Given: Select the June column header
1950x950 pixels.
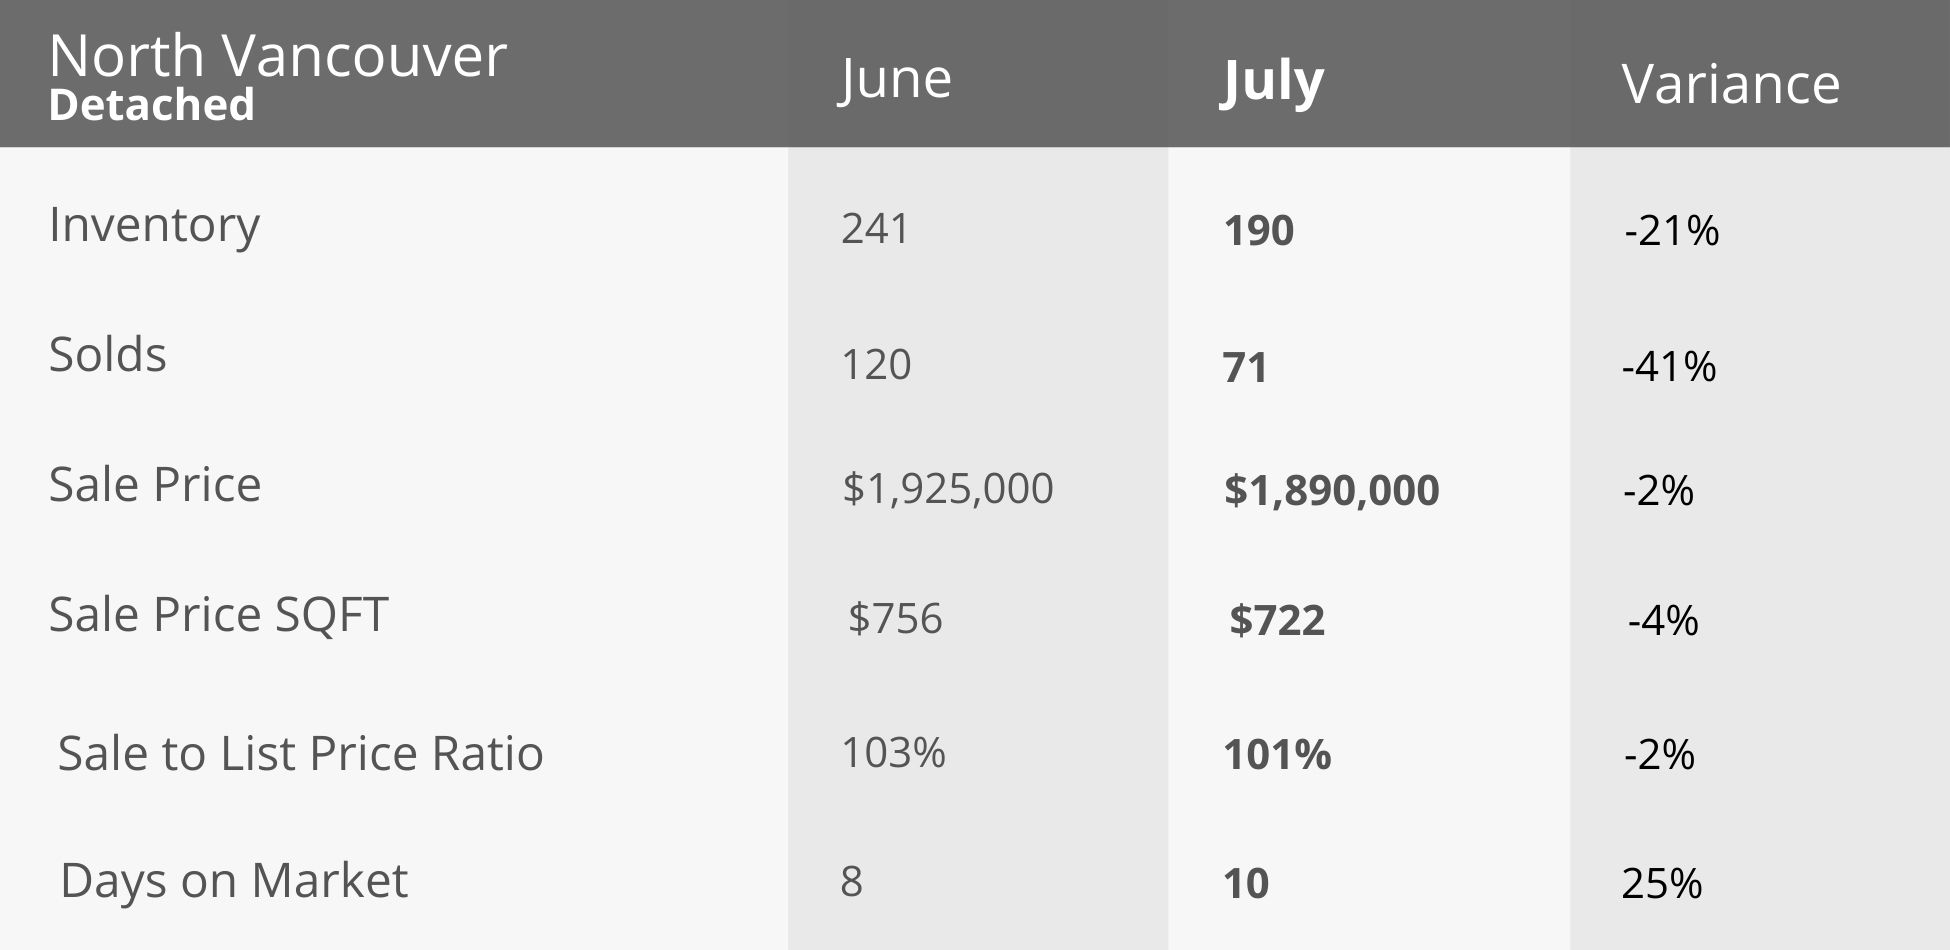Looking at the screenshot, I should (x=895, y=79).
